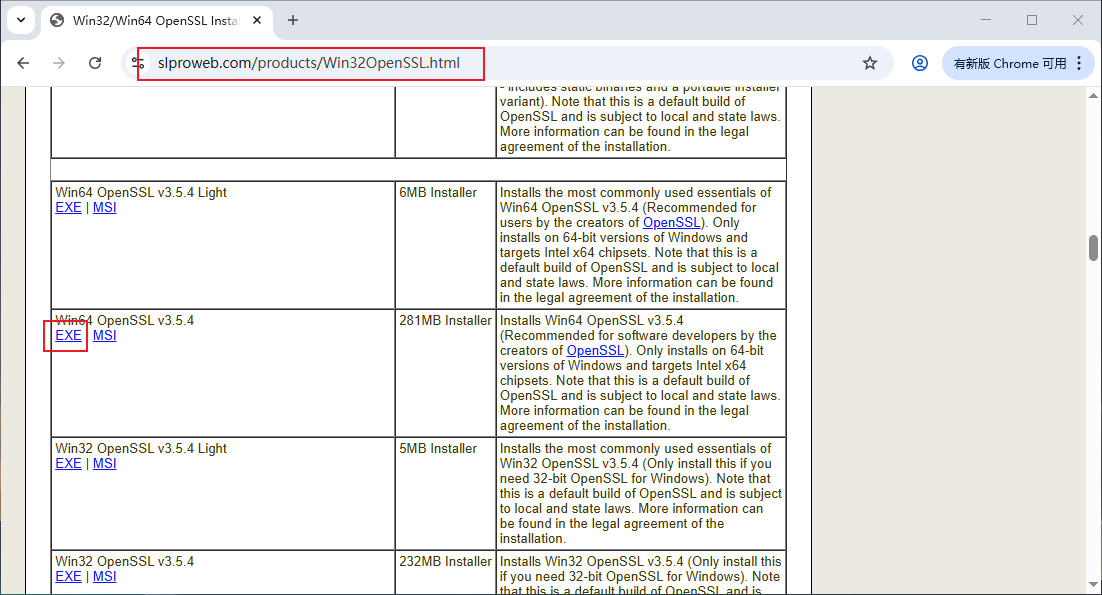Open the Chrome profile icon
The height and width of the screenshot is (595, 1102).
point(920,63)
